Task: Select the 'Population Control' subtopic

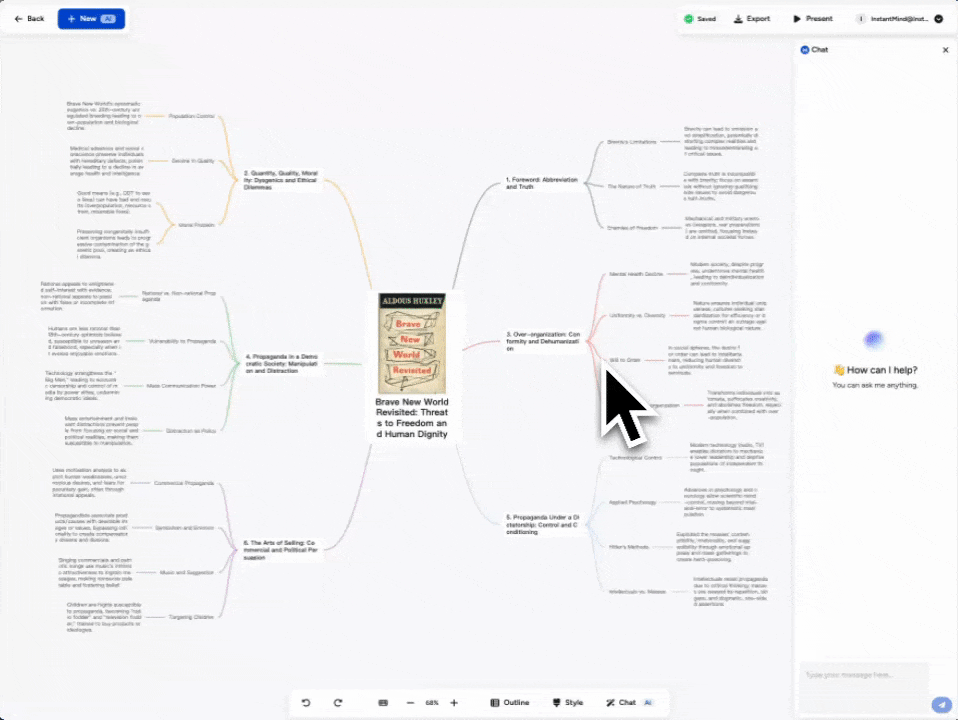Action: point(191,116)
